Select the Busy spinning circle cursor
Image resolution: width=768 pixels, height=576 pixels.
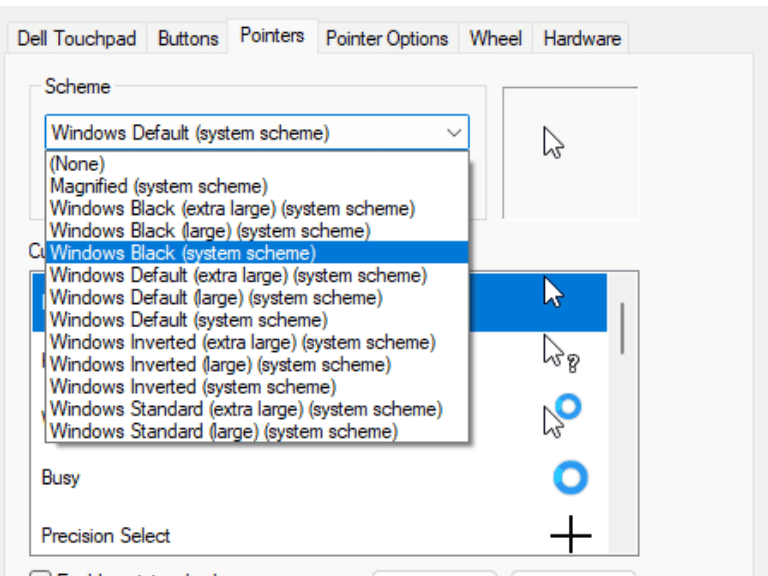571,478
